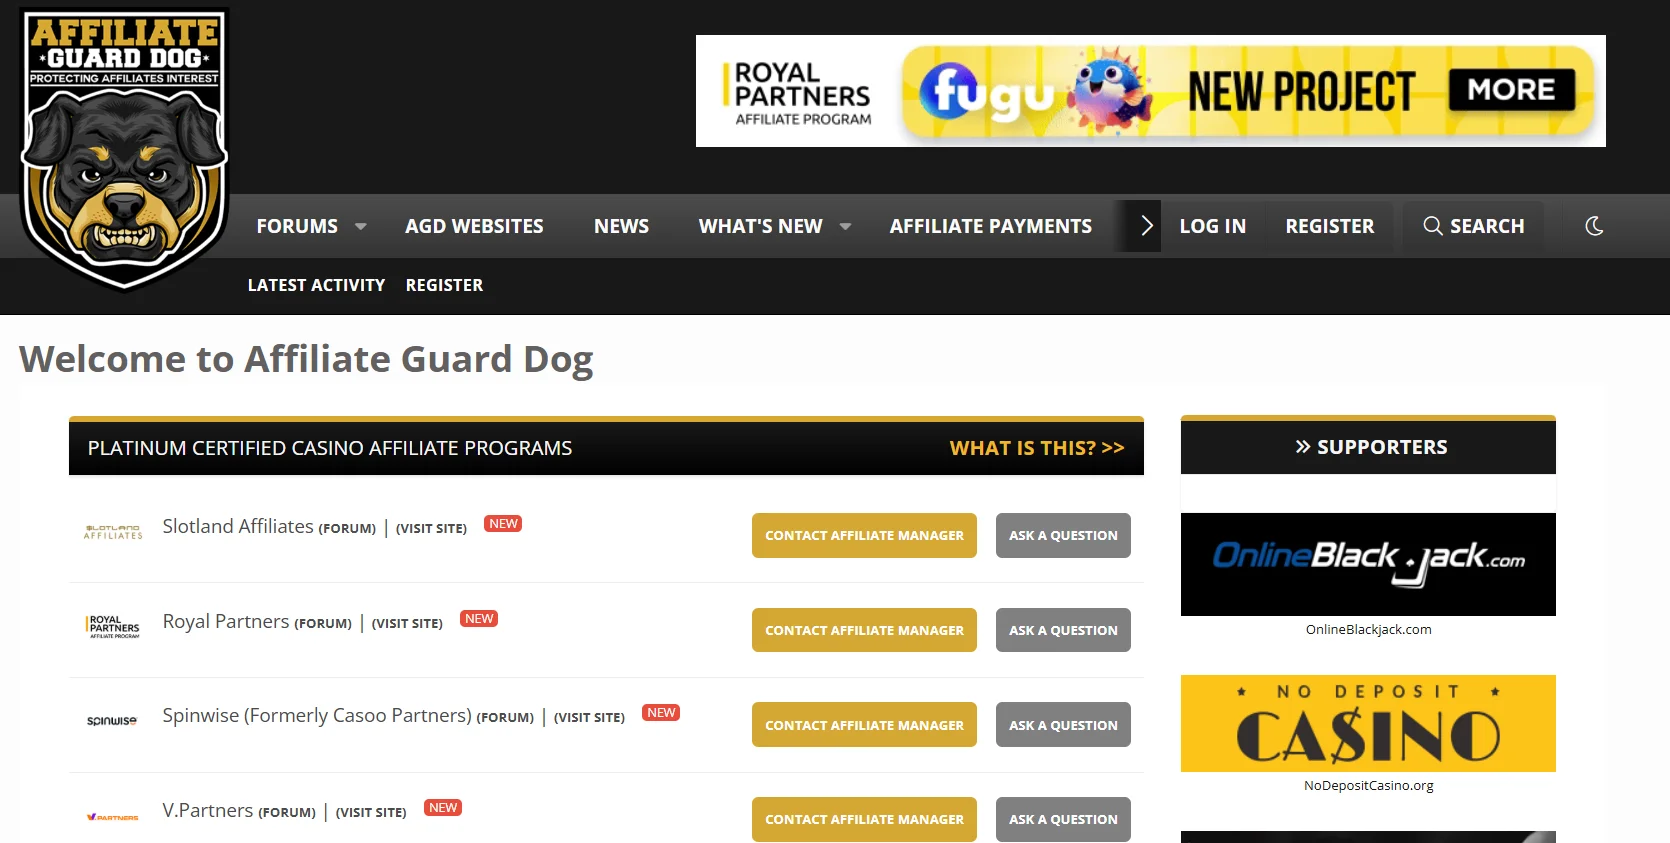Image resolution: width=1670 pixels, height=843 pixels.
Task: Go to the News section
Action: click(621, 226)
